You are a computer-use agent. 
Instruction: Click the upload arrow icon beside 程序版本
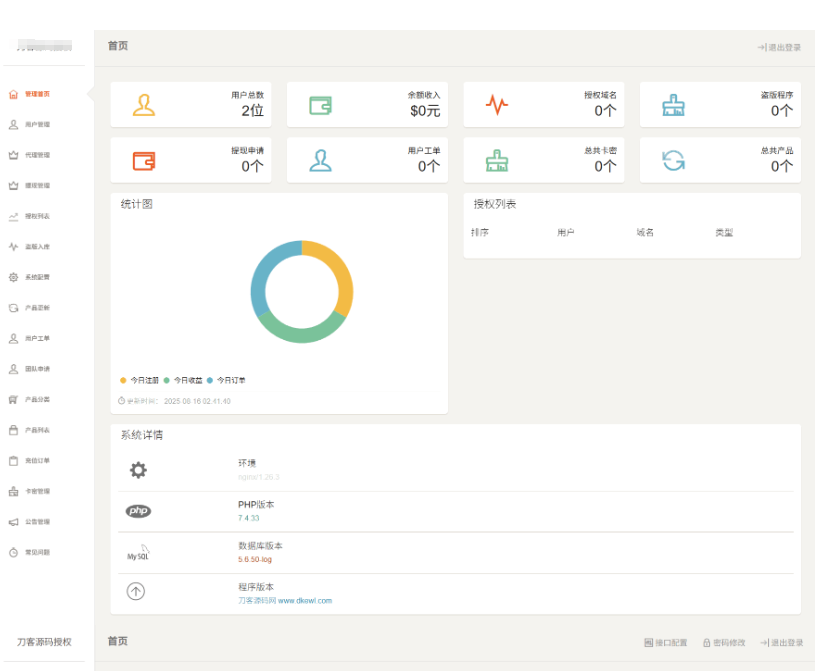137,591
